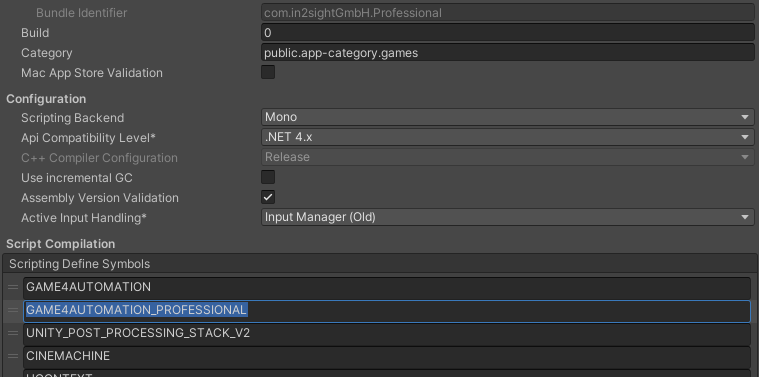Click the Bundle Identifier input field
This screenshot has width=759, height=377.
[x=508, y=13]
